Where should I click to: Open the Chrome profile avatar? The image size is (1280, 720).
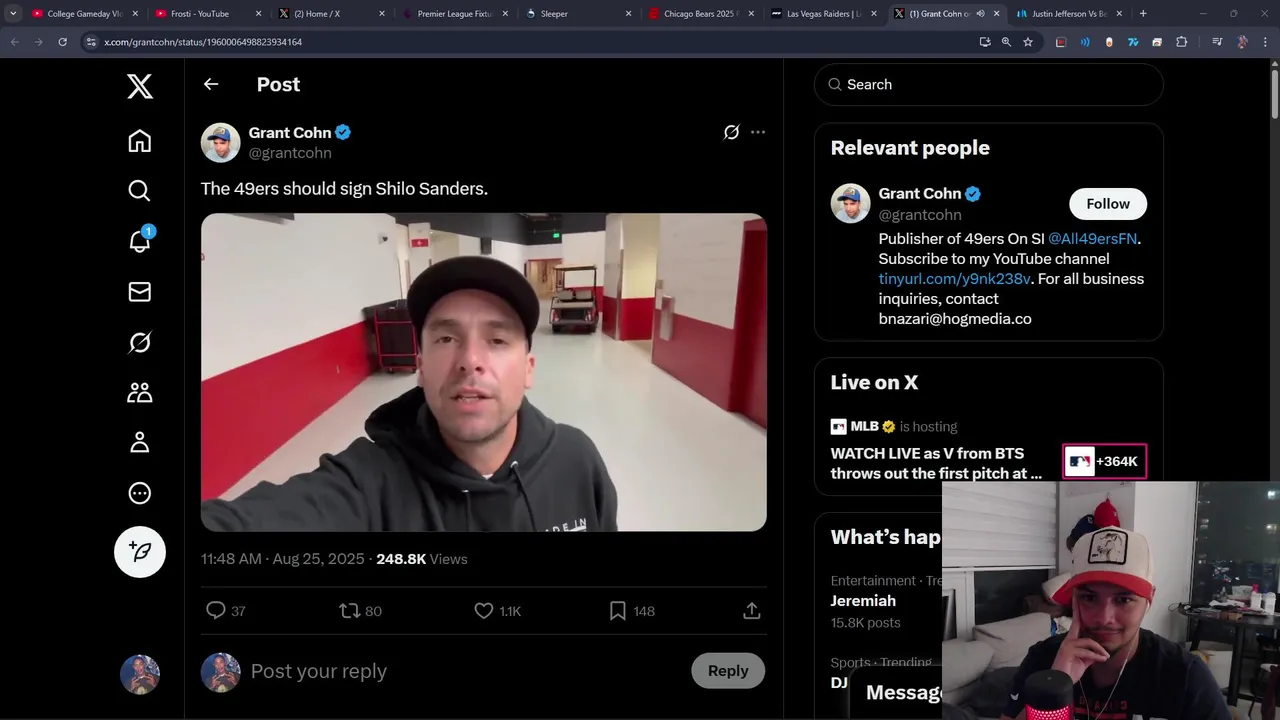(1242, 42)
